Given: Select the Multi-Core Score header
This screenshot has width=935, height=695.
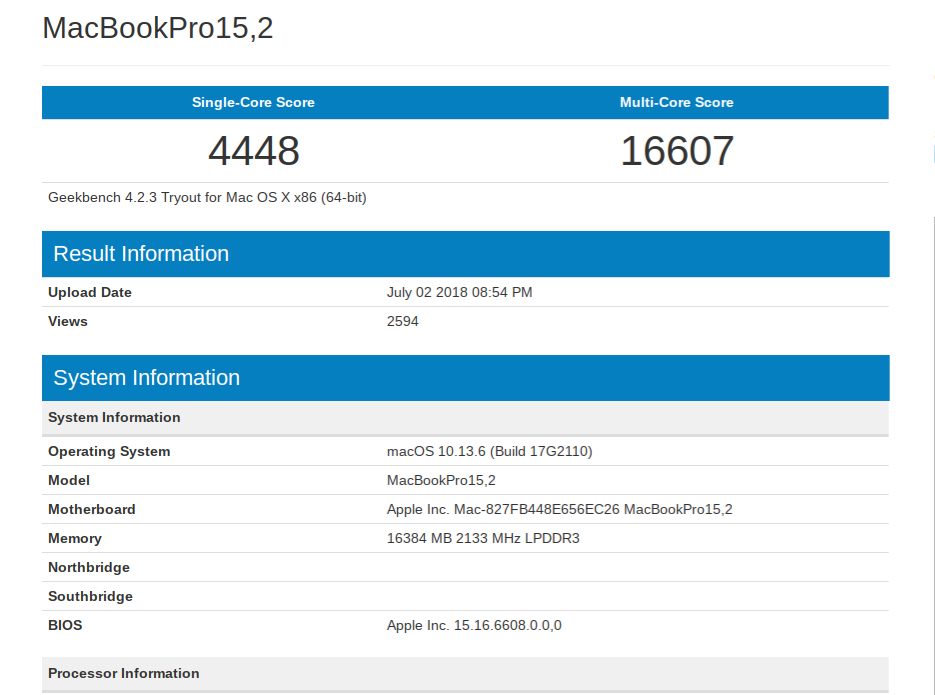Looking at the screenshot, I should point(677,103).
